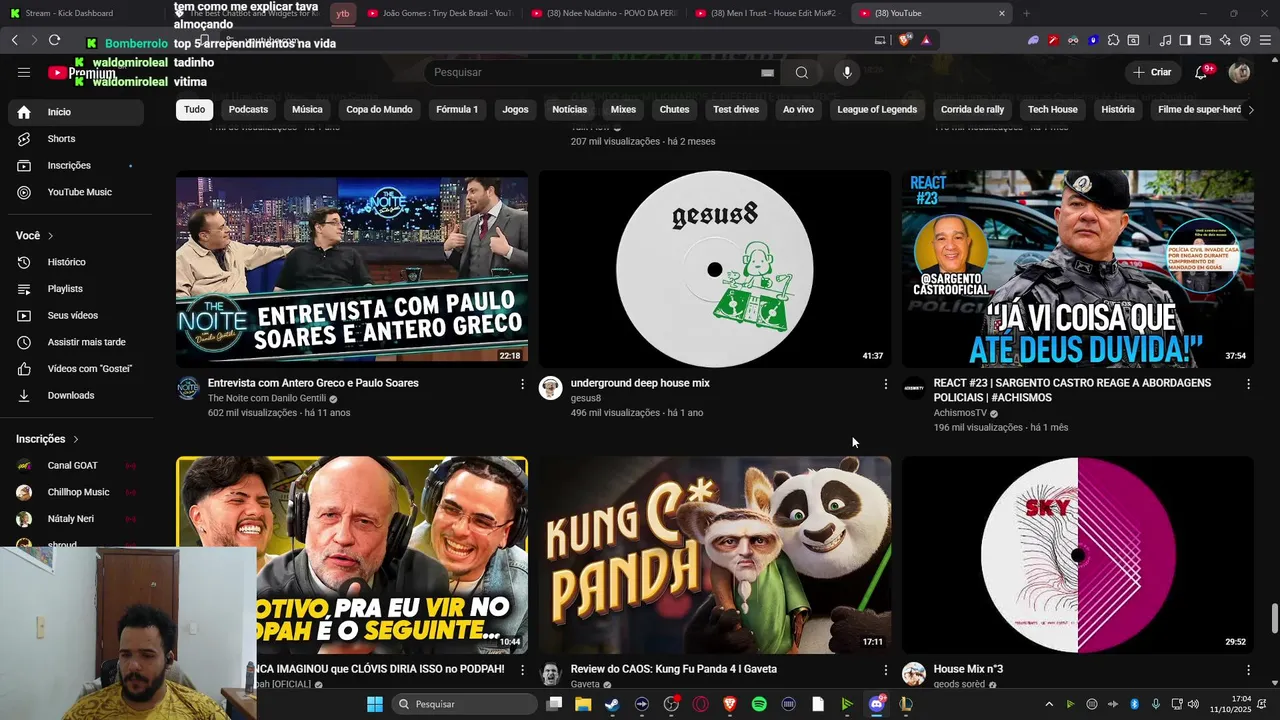
Task: Open the YouTube account avatar menu
Action: tap(1239, 72)
